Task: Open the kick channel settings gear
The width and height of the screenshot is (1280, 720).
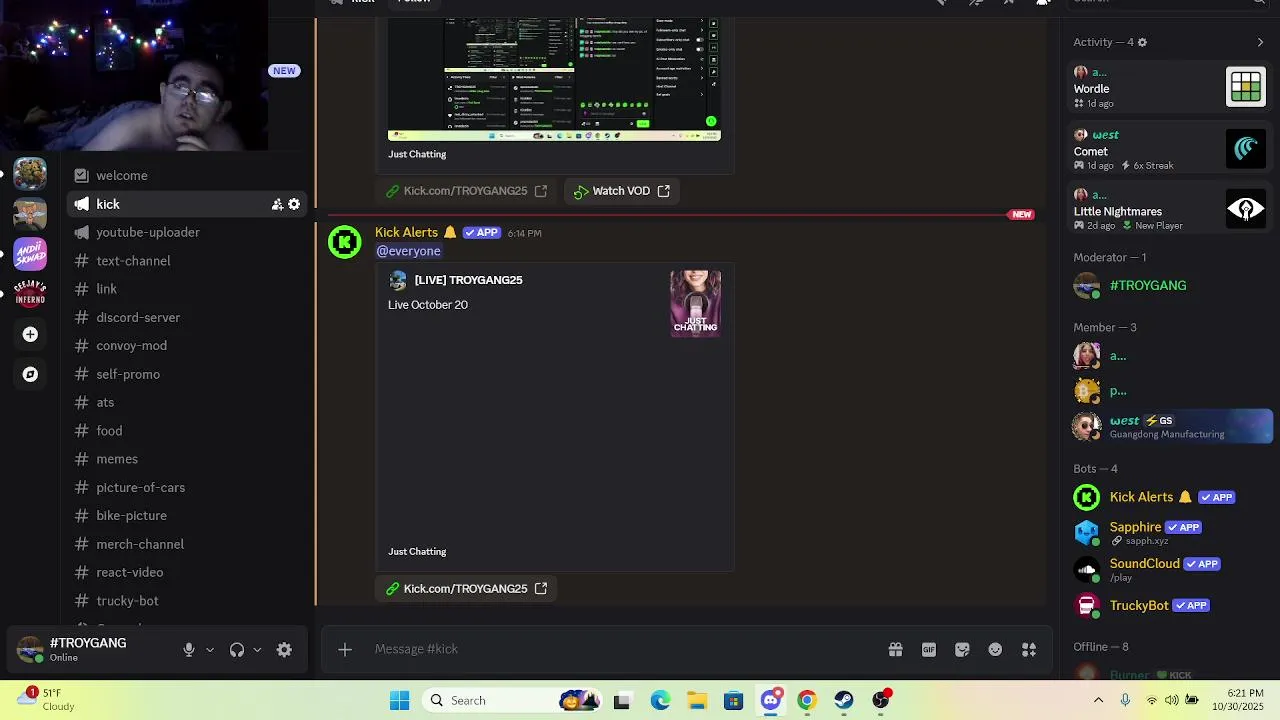Action: coord(294,204)
